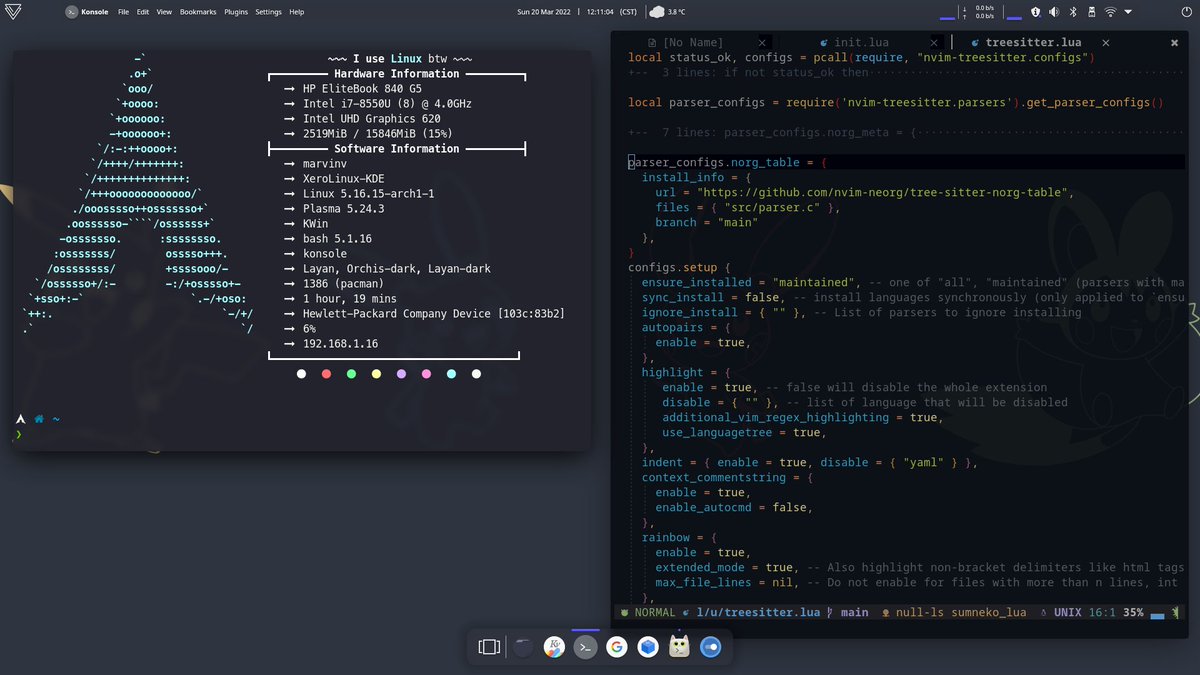Click the green color dot in neofetch
The height and width of the screenshot is (675, 1200).
[x=351, y=374]
